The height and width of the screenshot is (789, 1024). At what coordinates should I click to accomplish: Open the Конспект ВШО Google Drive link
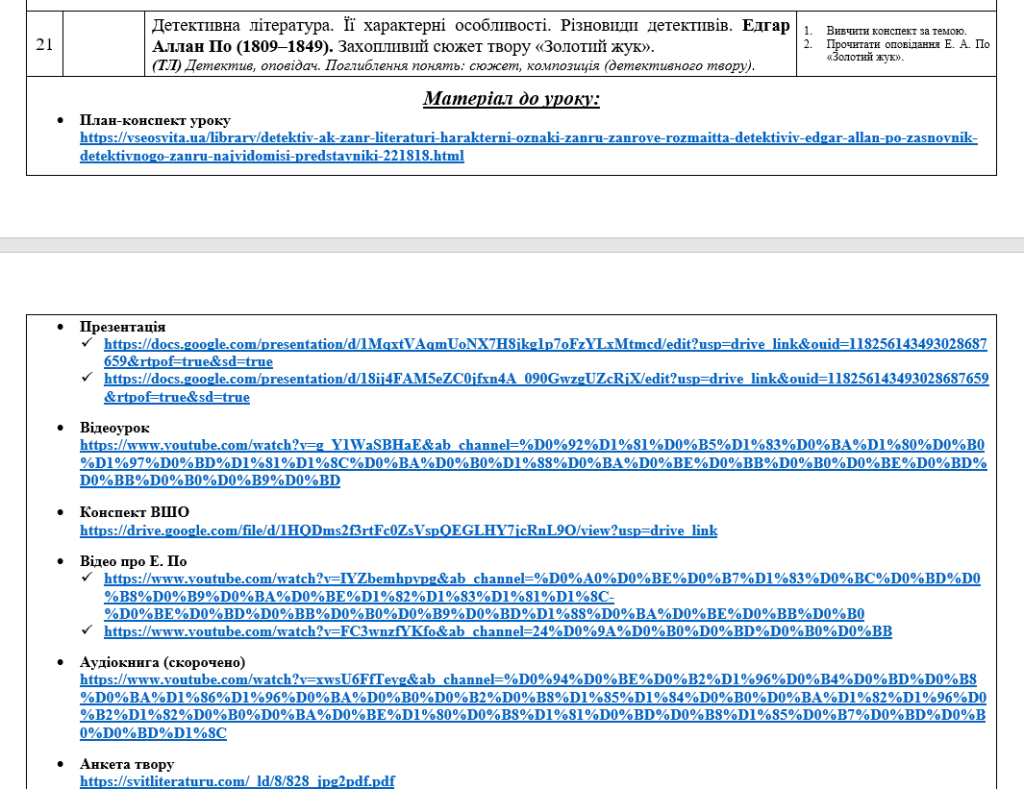coord(398,531)
